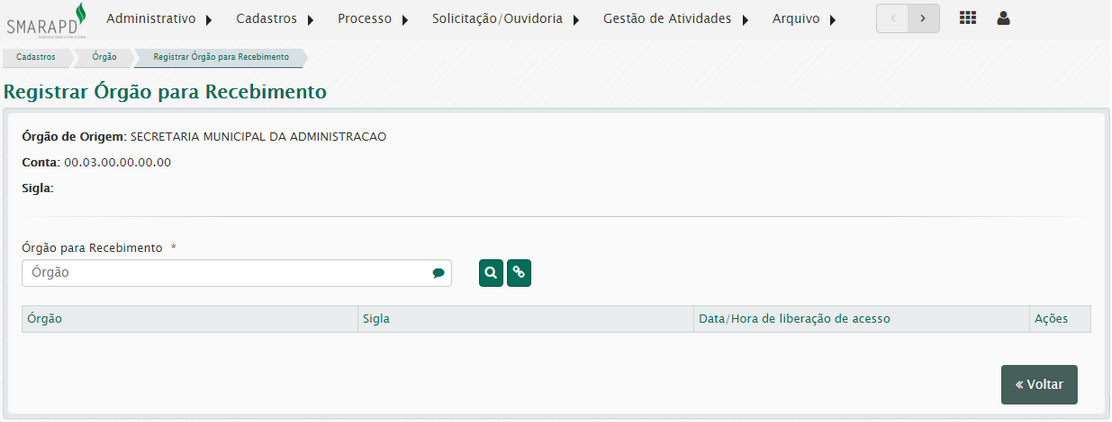
Task: Sort by Data/Hora de liberação de acesso column
Action: pyautogui.click(x=794, y=319)
